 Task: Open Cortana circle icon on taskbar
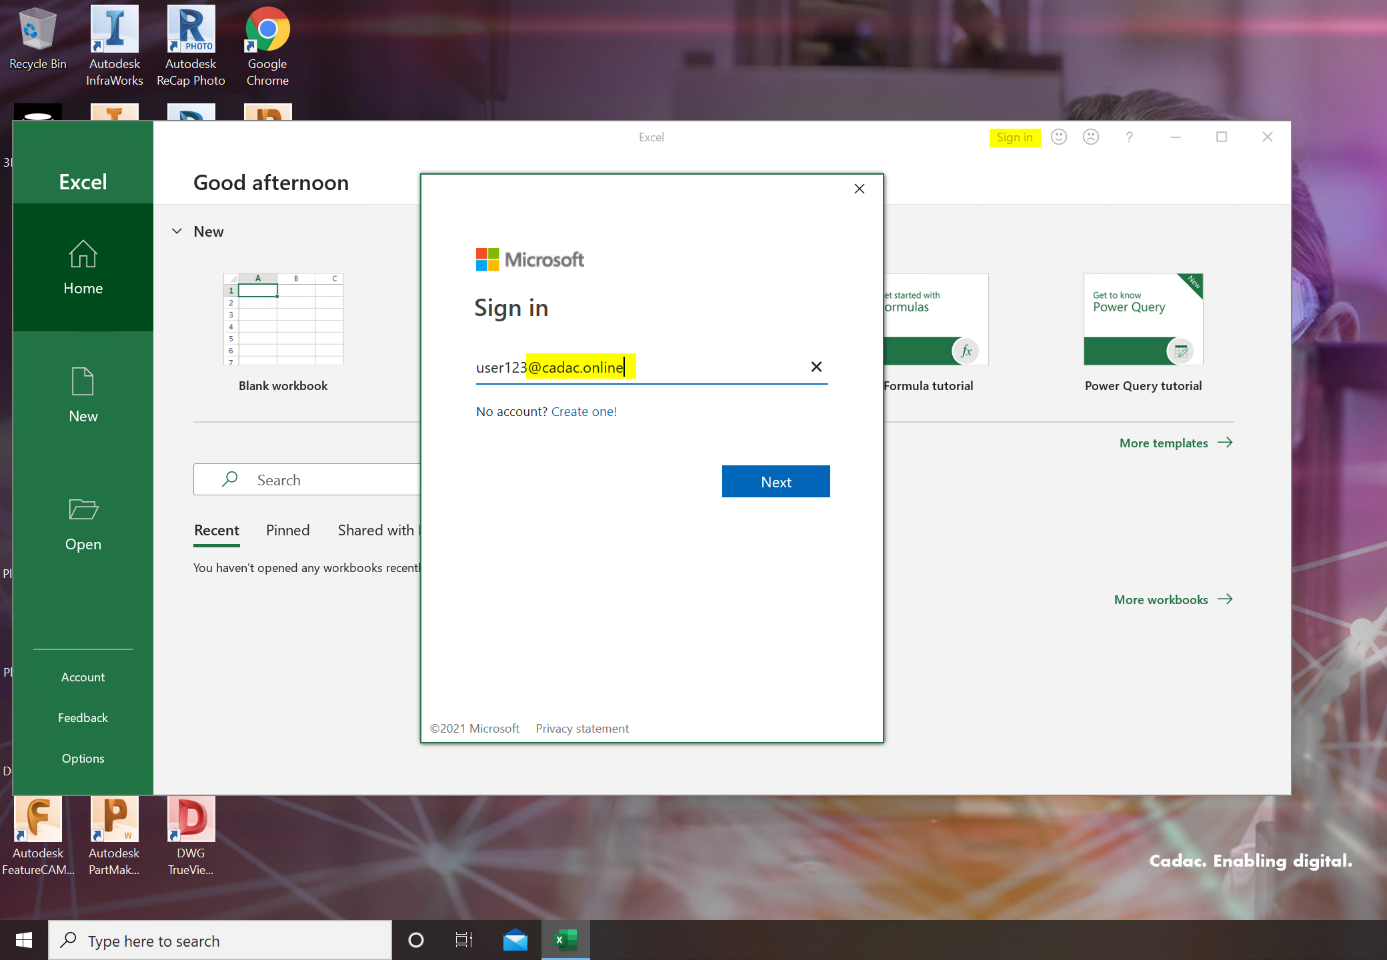pyautogui.click(x=416, y=940)
